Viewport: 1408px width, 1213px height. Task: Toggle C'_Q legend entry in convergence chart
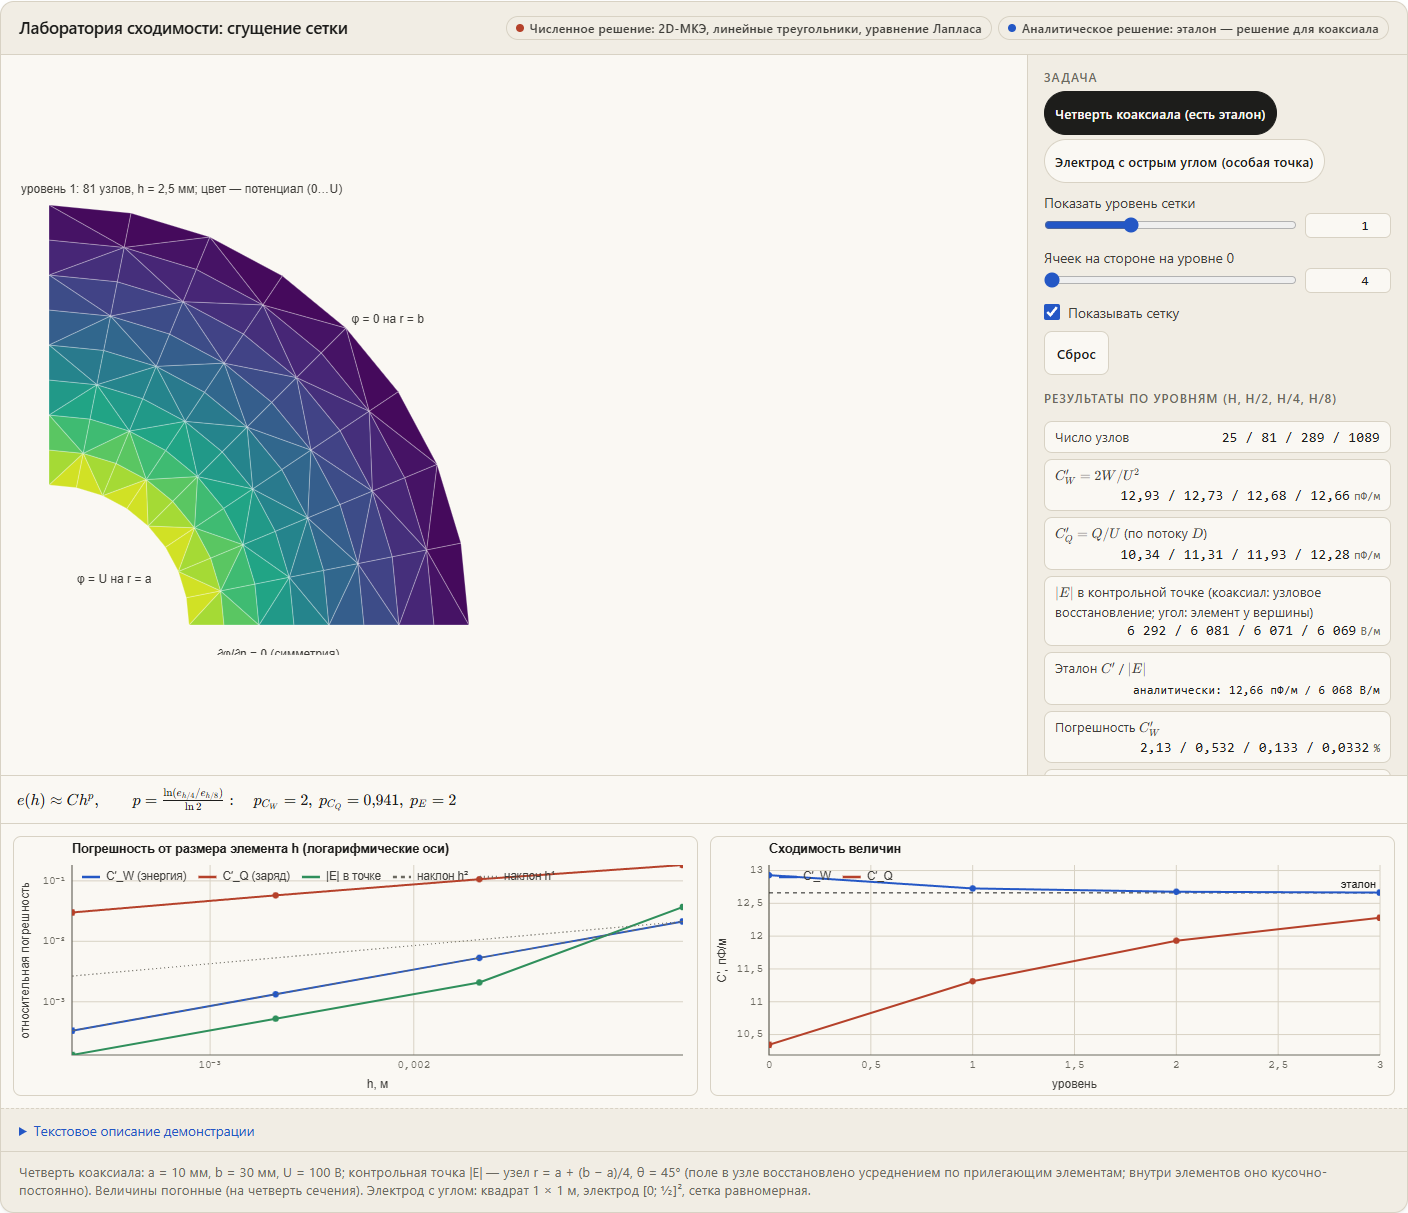(x=868, y=876)
